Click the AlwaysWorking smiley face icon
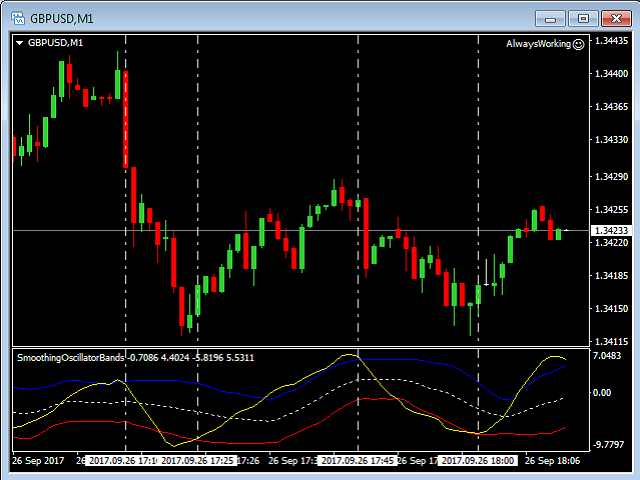This screenshot has width=640, height=480. [579, 44]
